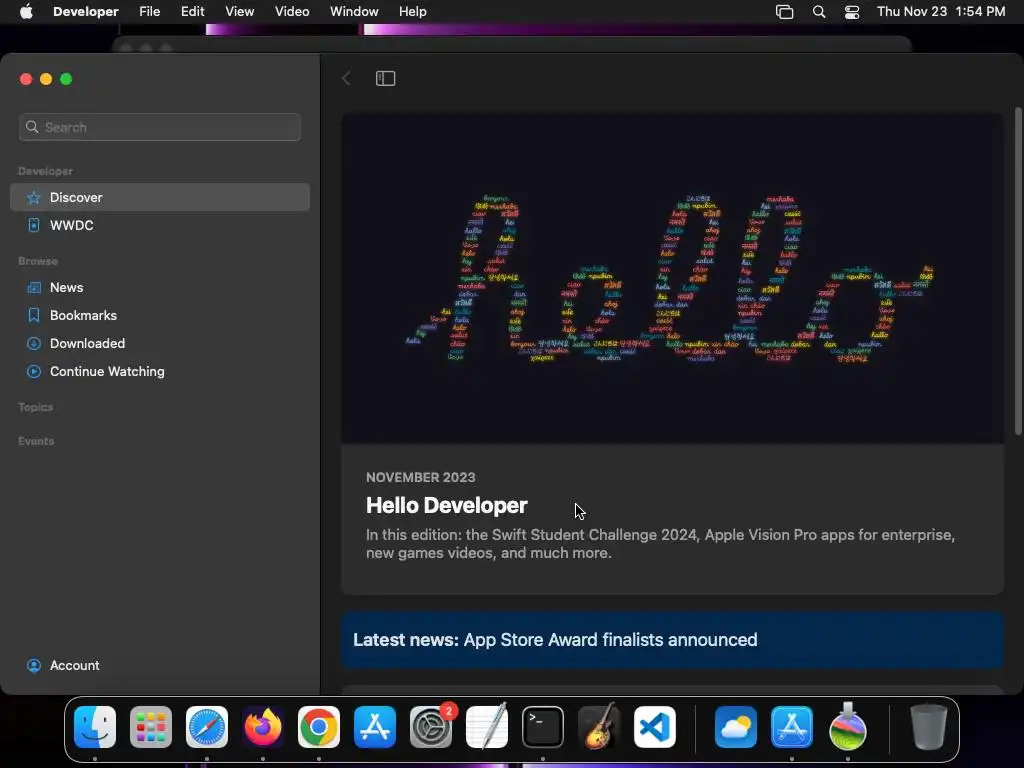Open the WWDC section
The width and height of the screenshot is (1024, 768).
pyautogui.click(x=159, y=225)
